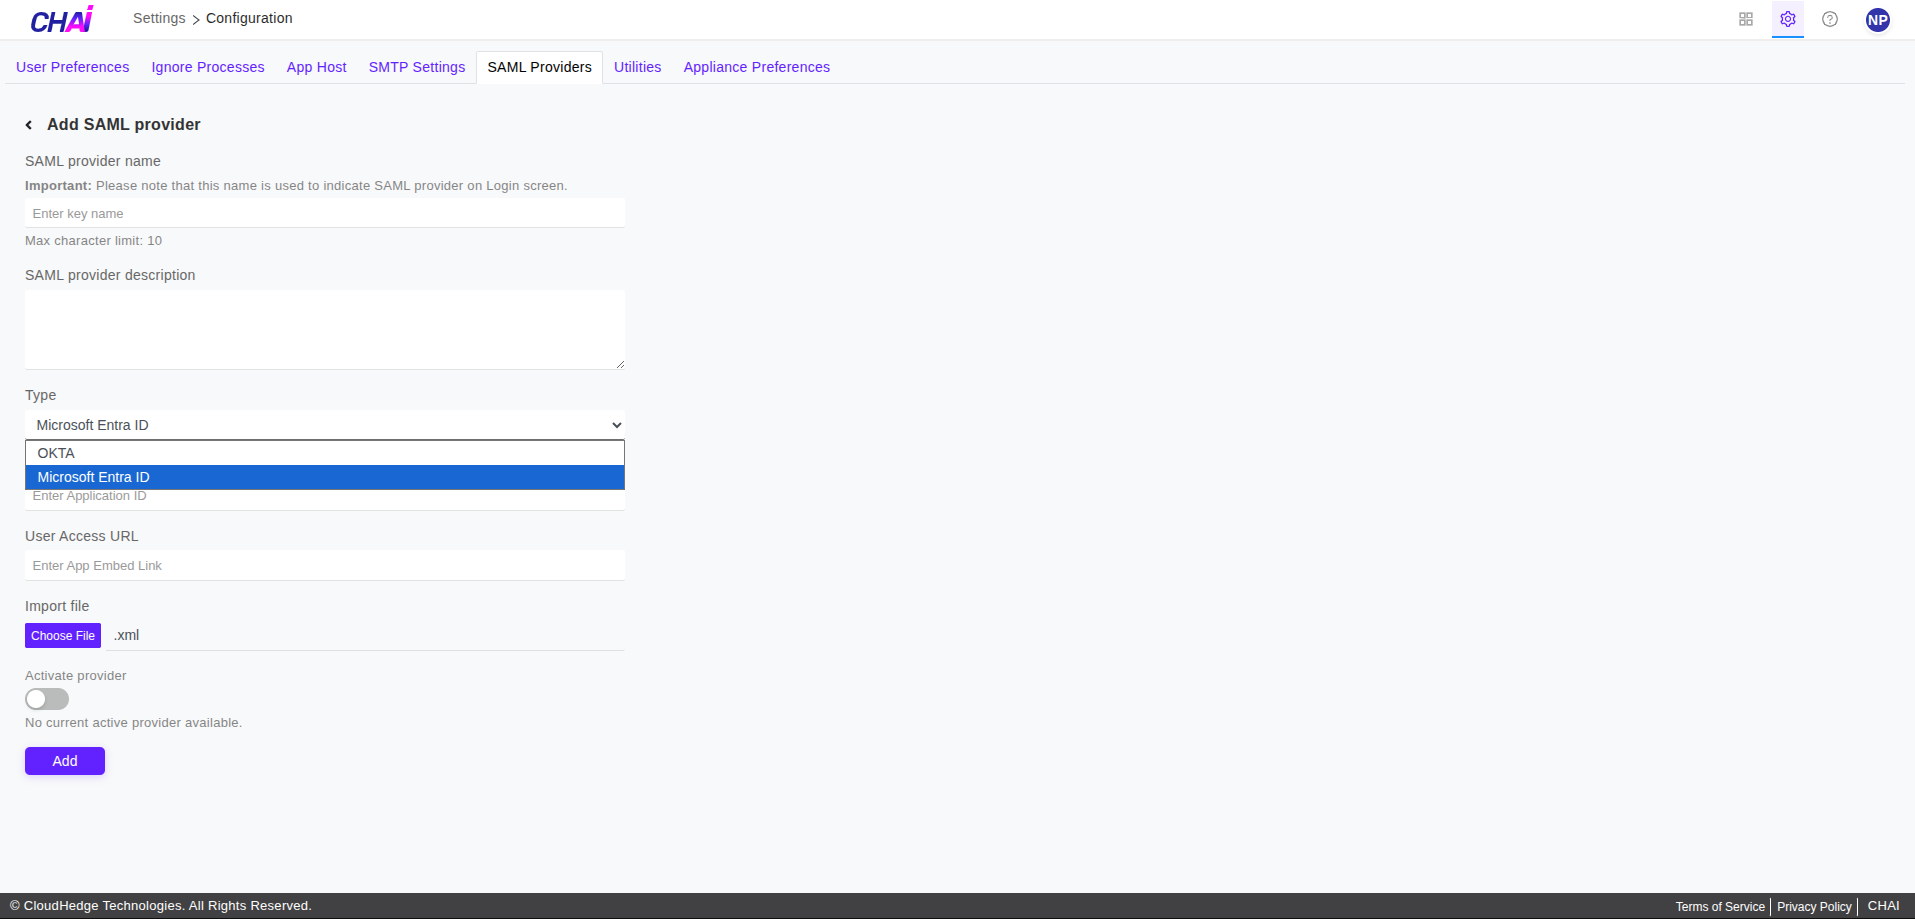Click the Choose File button for XML import
The height and width of the screenshot is (919, 1915).
pos(62,635)
